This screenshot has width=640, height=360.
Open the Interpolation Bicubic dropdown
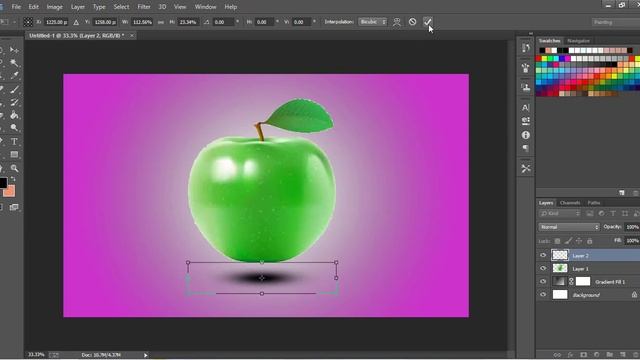[x=372, y=22]
